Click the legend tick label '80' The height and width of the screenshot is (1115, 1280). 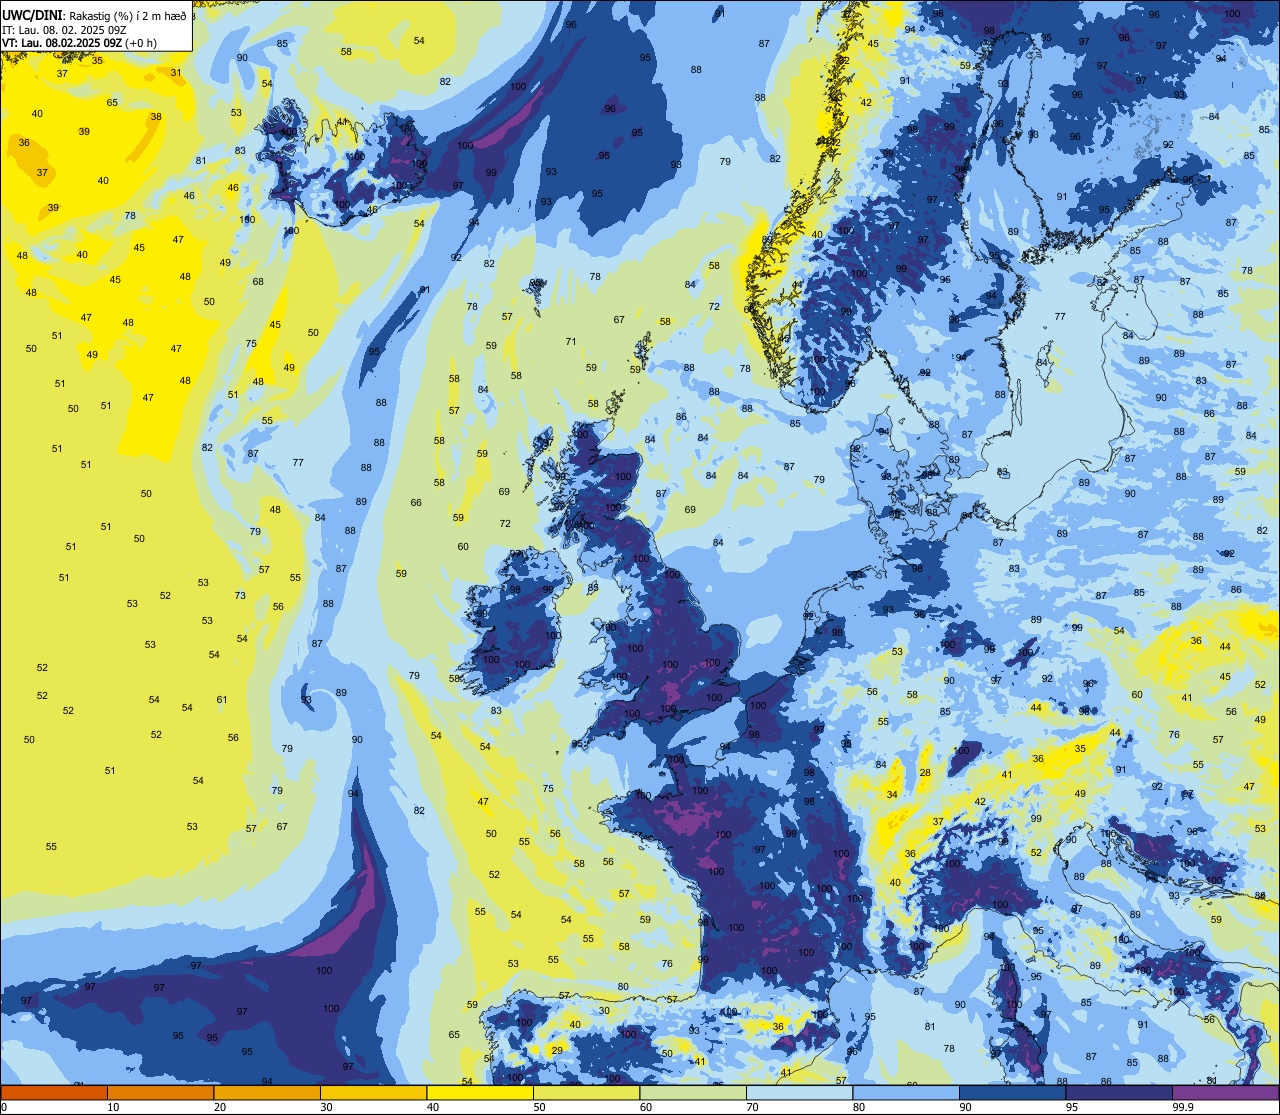point(859,1106)
